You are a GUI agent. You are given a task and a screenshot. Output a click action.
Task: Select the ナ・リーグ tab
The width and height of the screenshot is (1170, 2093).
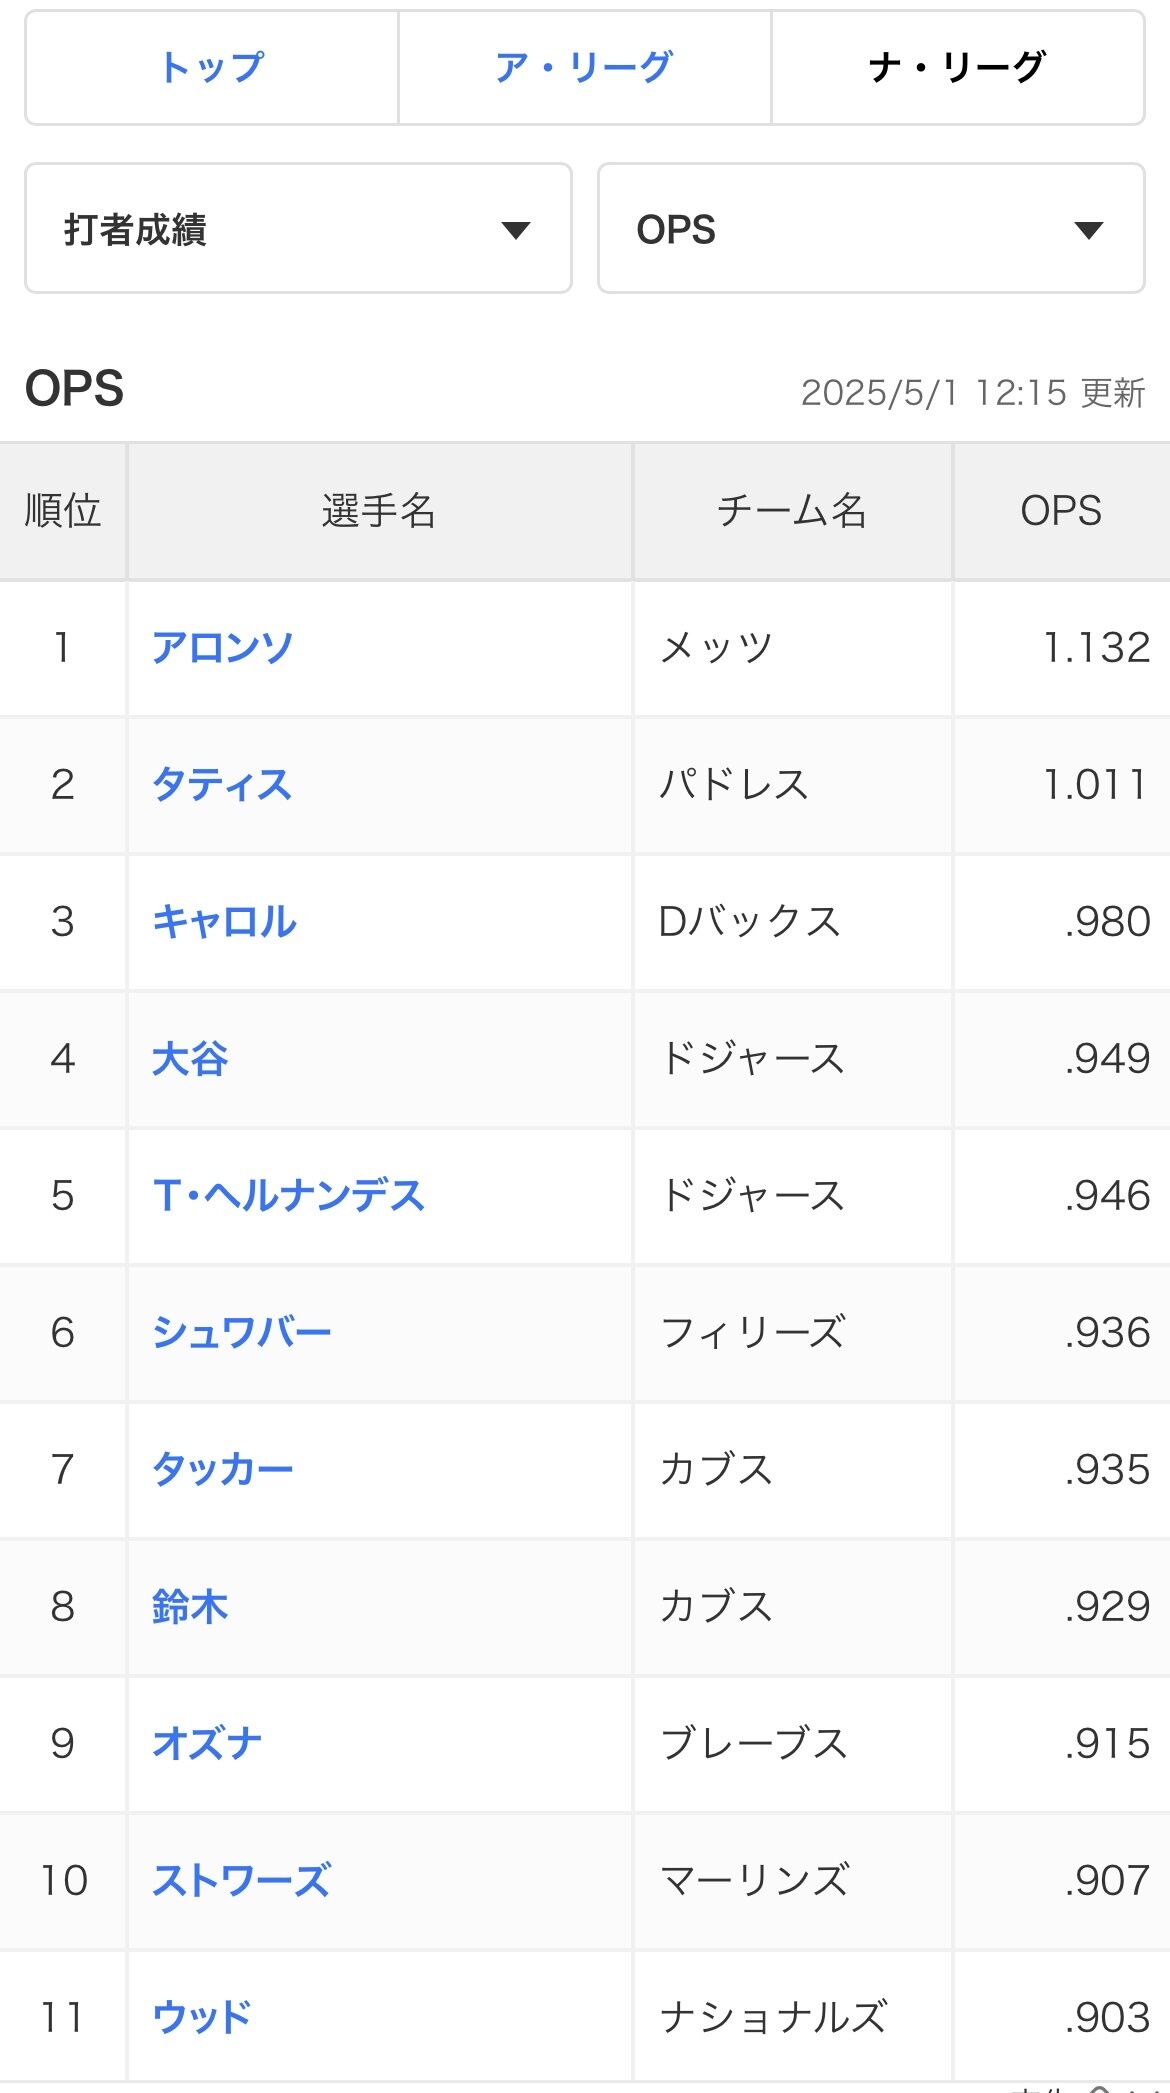(957, 68)
